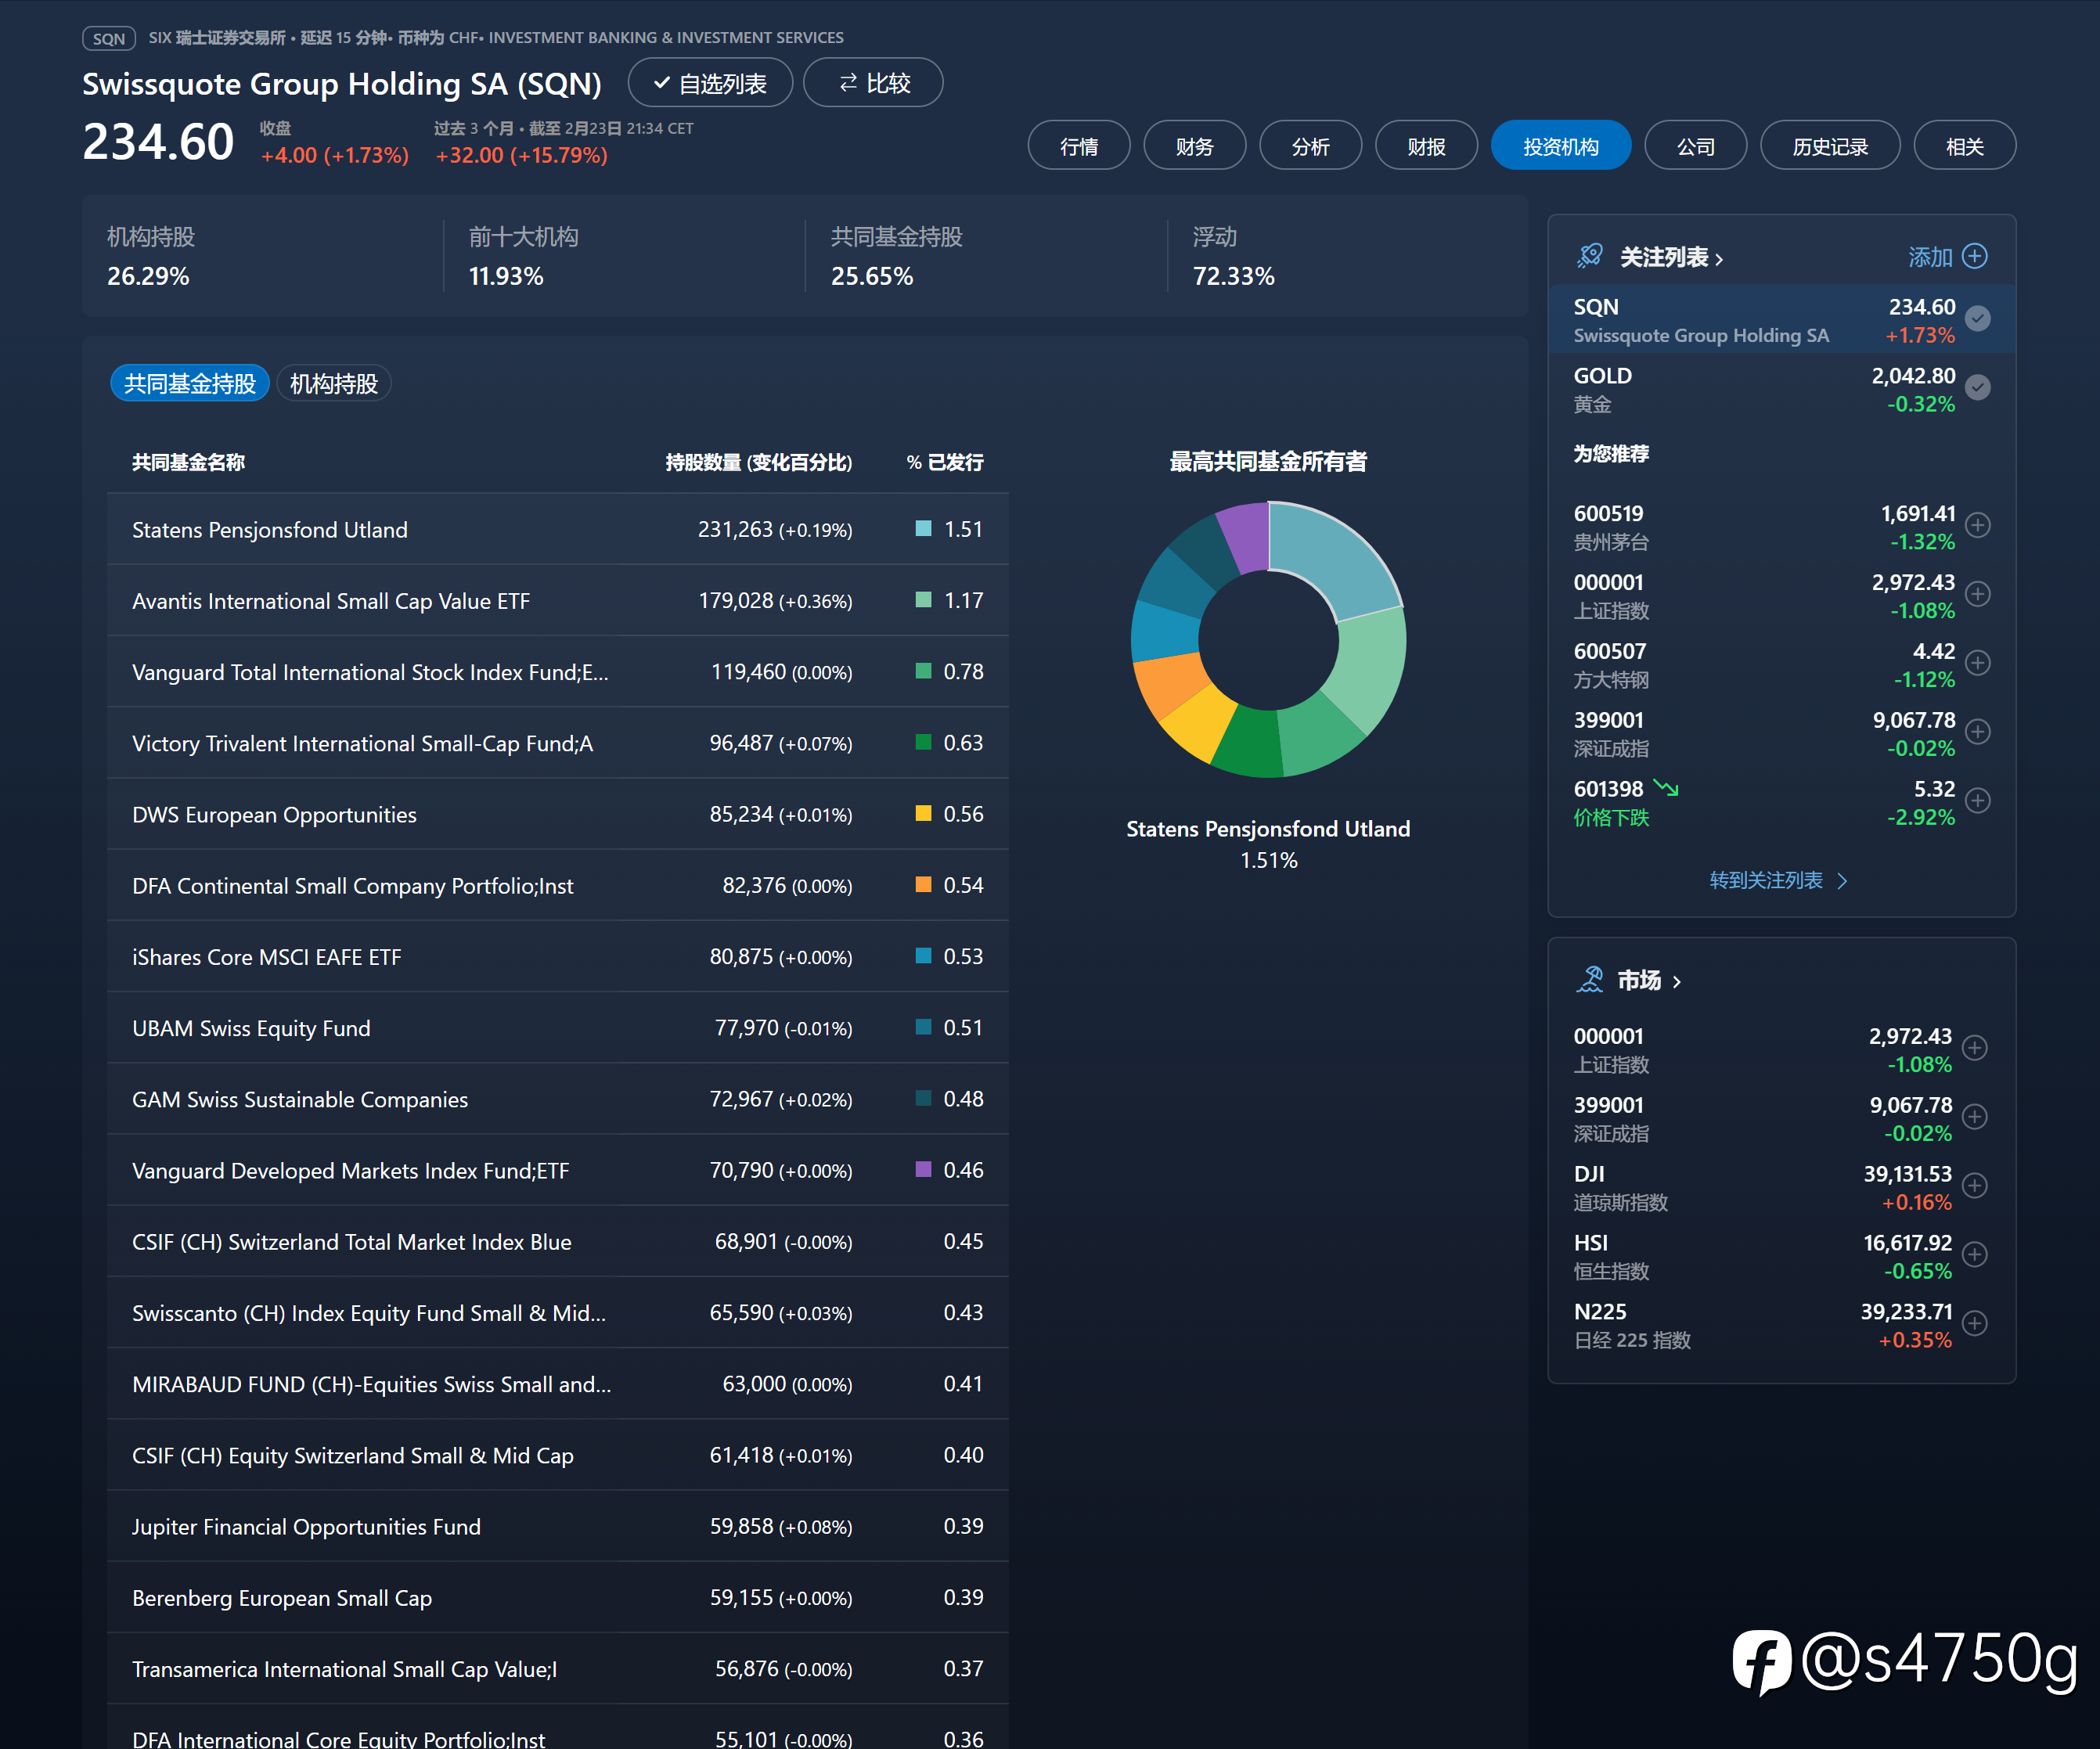Image resolution: width=2100 pixels, height=1749 pixels.
Task: Select iShares Core MSCI EAFE ETF
Action: pos(558,957)
